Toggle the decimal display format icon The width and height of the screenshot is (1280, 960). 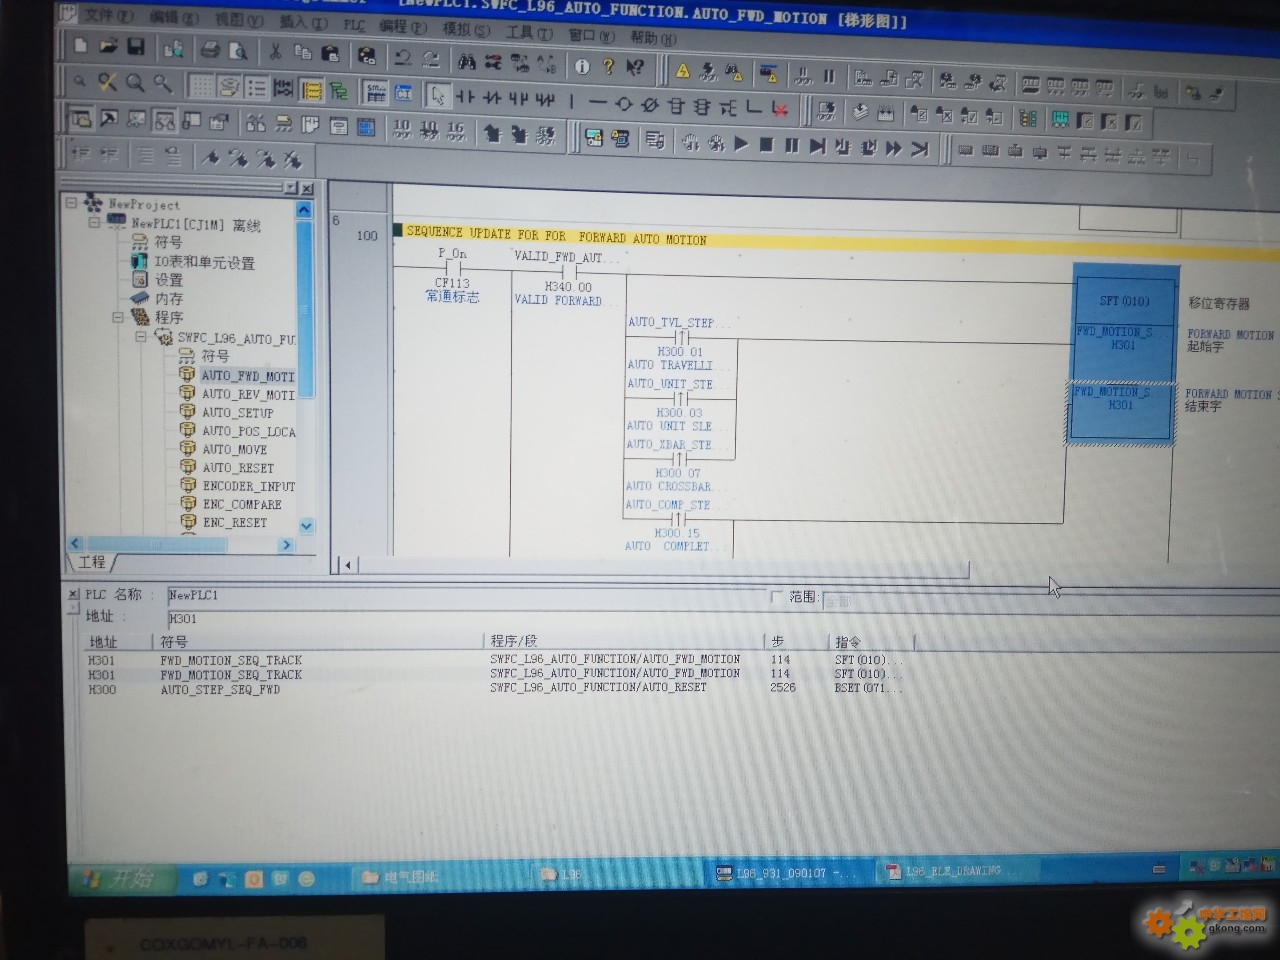402,129
